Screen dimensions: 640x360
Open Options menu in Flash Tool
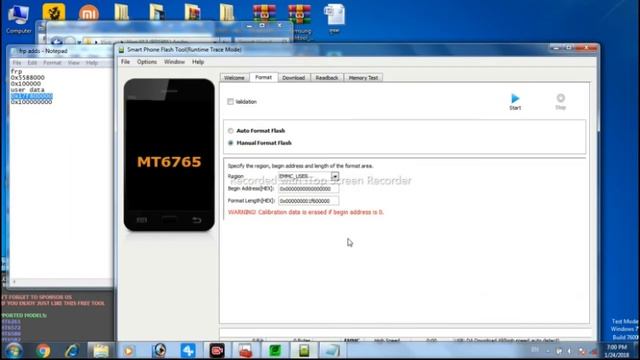click(147, 62)
